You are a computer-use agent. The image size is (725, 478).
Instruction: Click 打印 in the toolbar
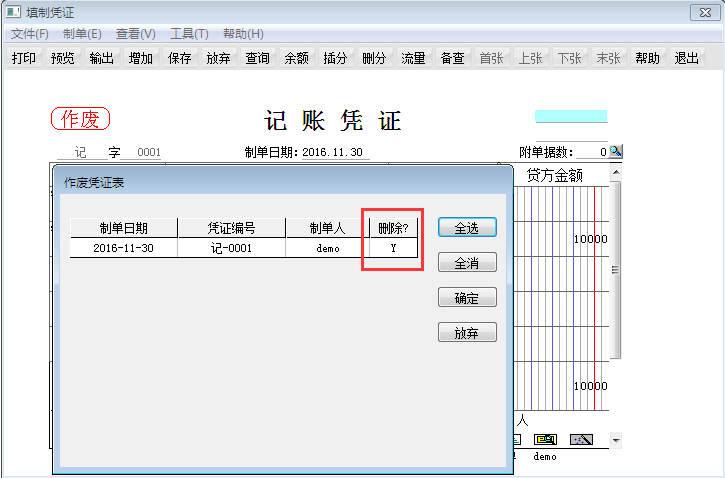[24, 58]
